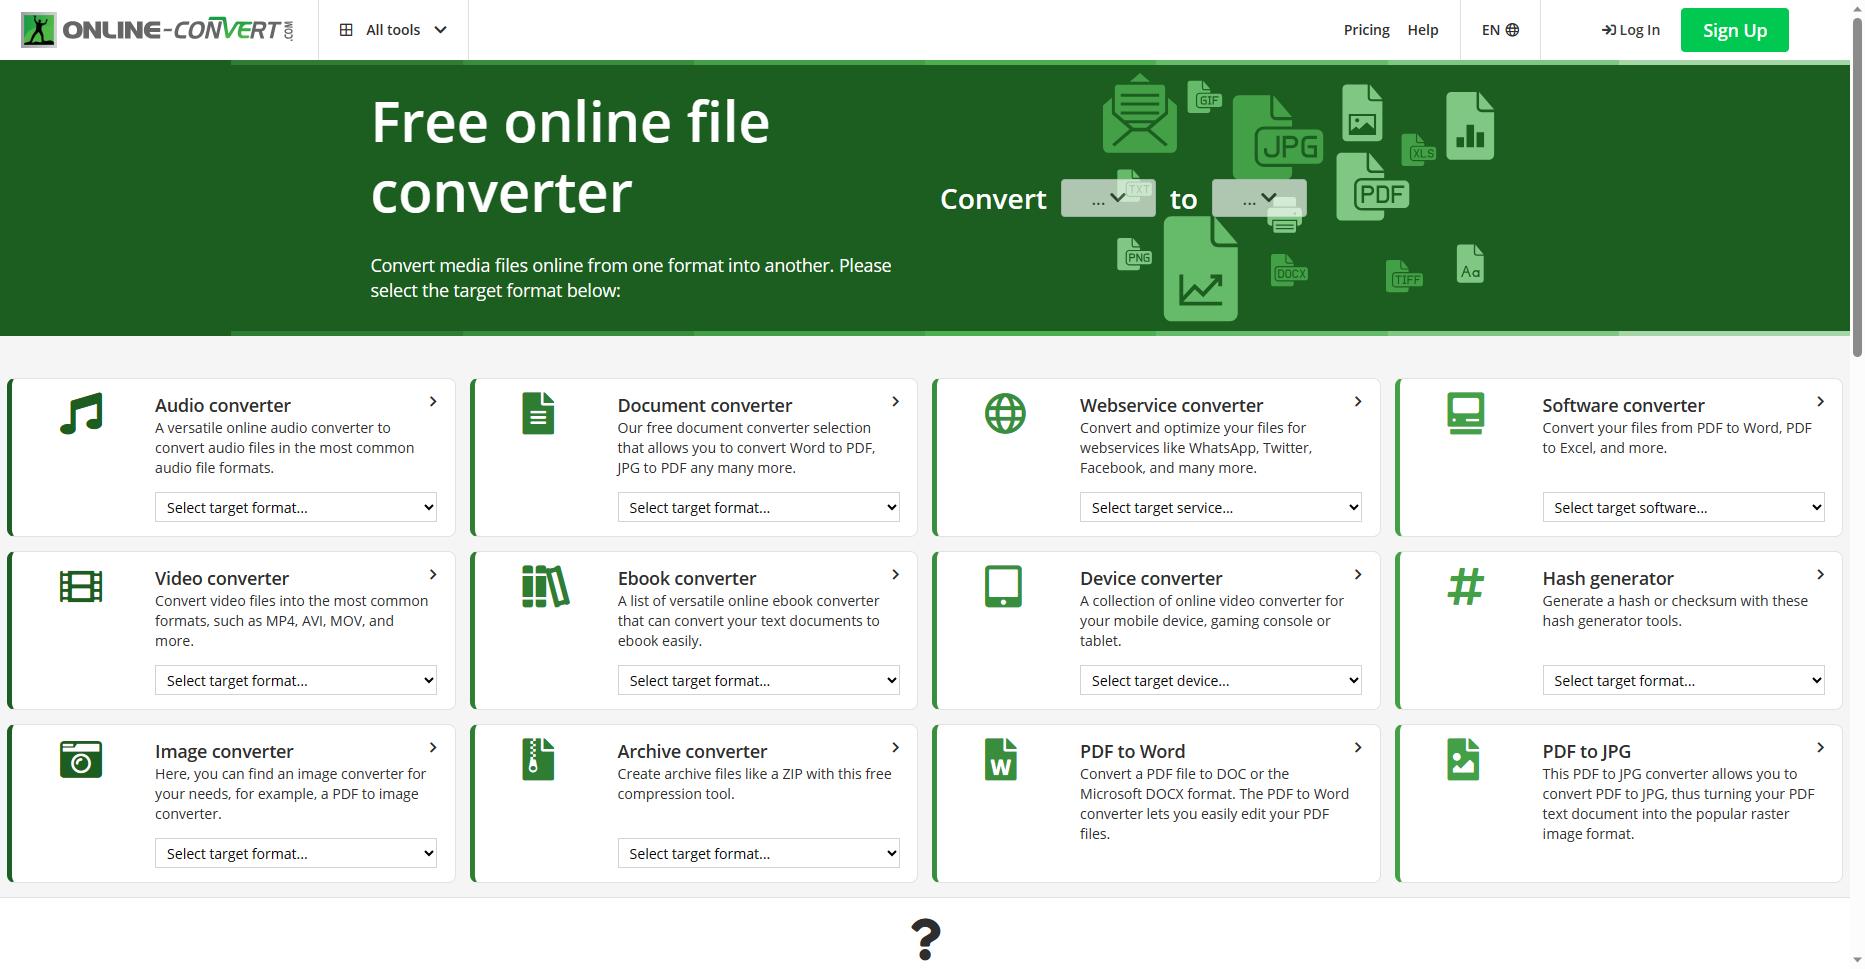Open the Webservice converter globe icon
1865x969 pixels.
click(x=1003, y=411)
